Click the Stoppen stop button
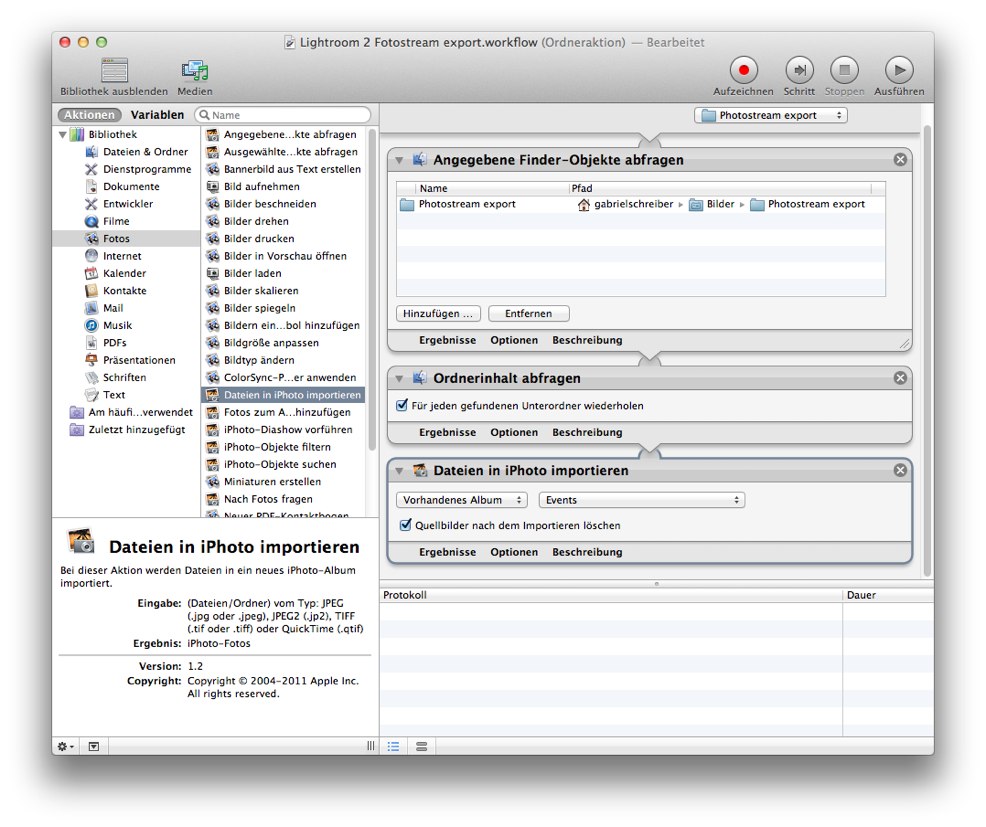 845,70
